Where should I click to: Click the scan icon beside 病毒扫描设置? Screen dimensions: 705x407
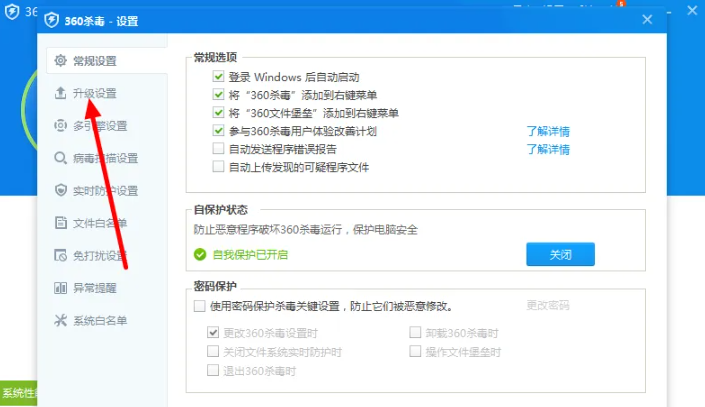click(x=59, y=158)
